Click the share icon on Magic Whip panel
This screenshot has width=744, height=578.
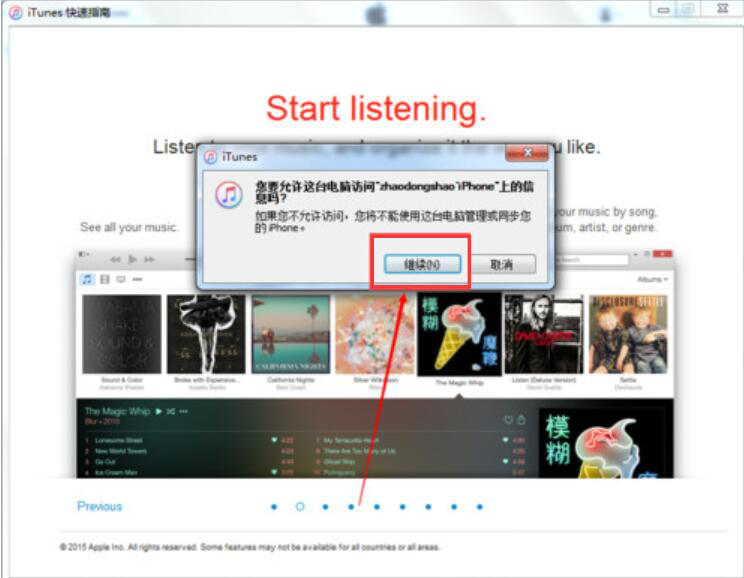(521, 419)
